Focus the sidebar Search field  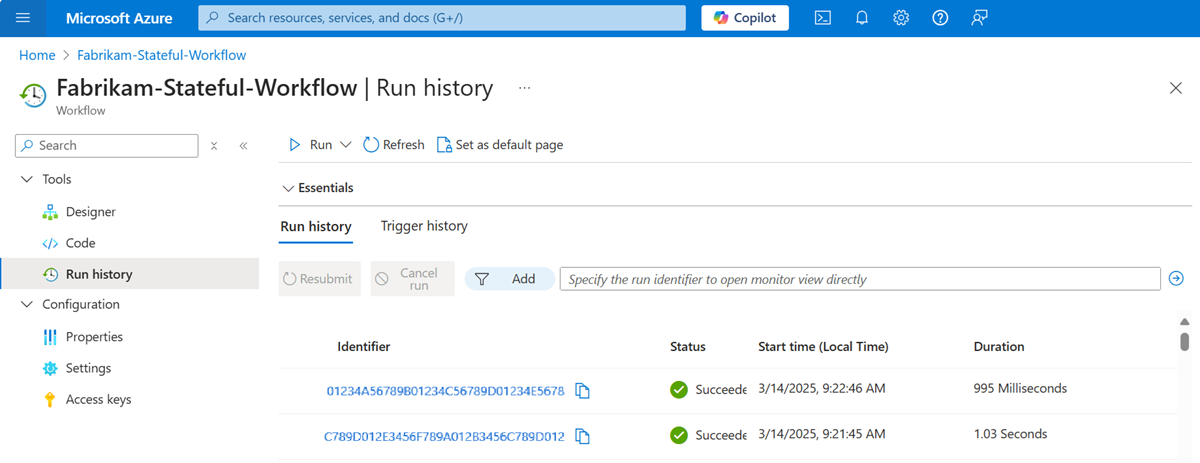[x=107, y=145]
